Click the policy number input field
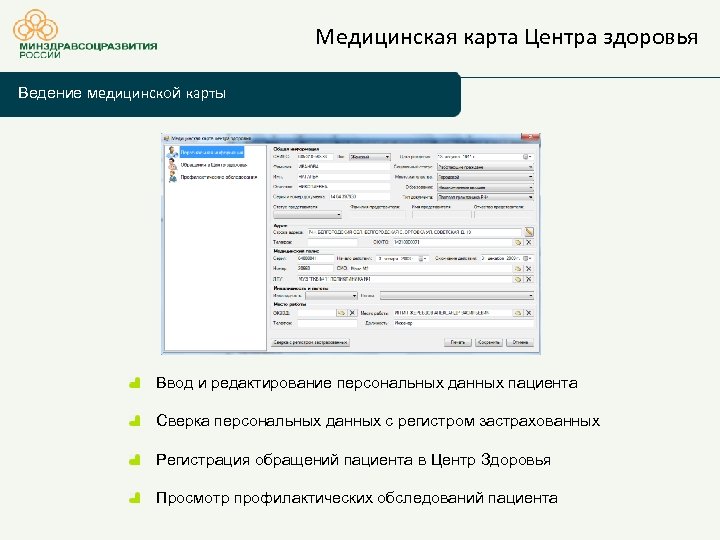This screenshot has height=540, width=720. [315, 269]
